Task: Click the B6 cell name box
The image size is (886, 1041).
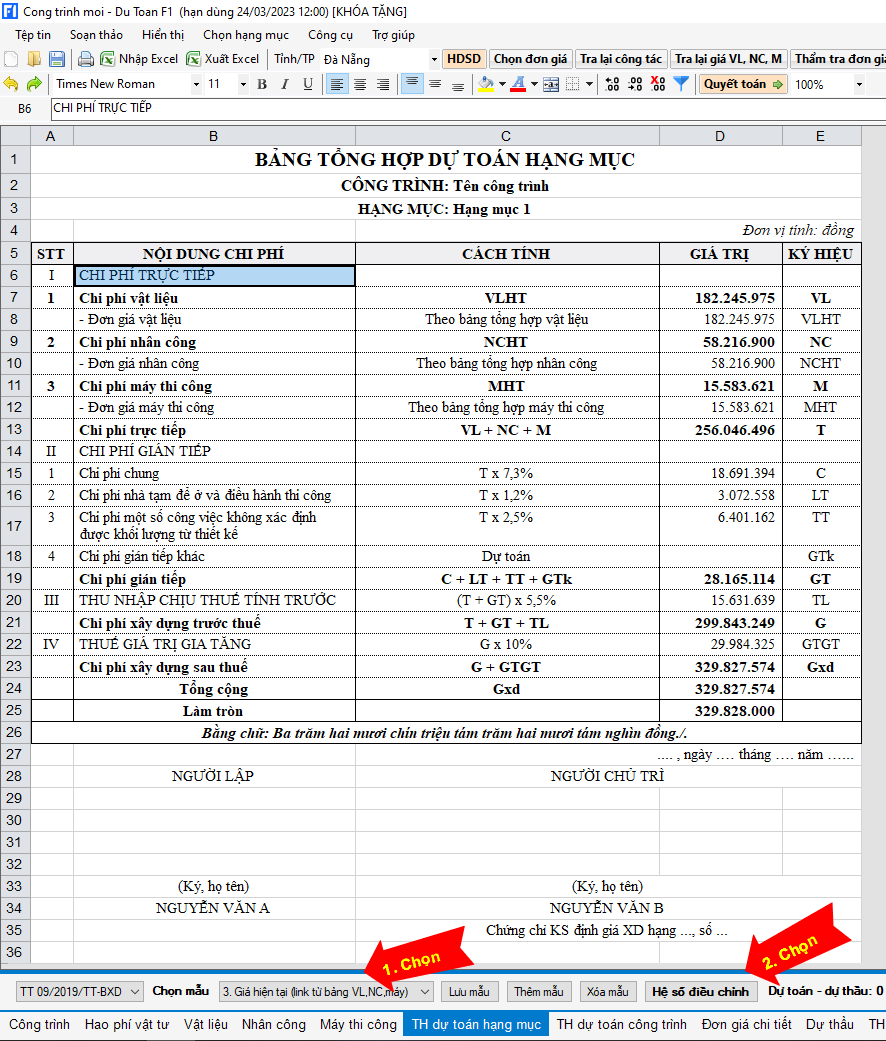Action: 25,108
